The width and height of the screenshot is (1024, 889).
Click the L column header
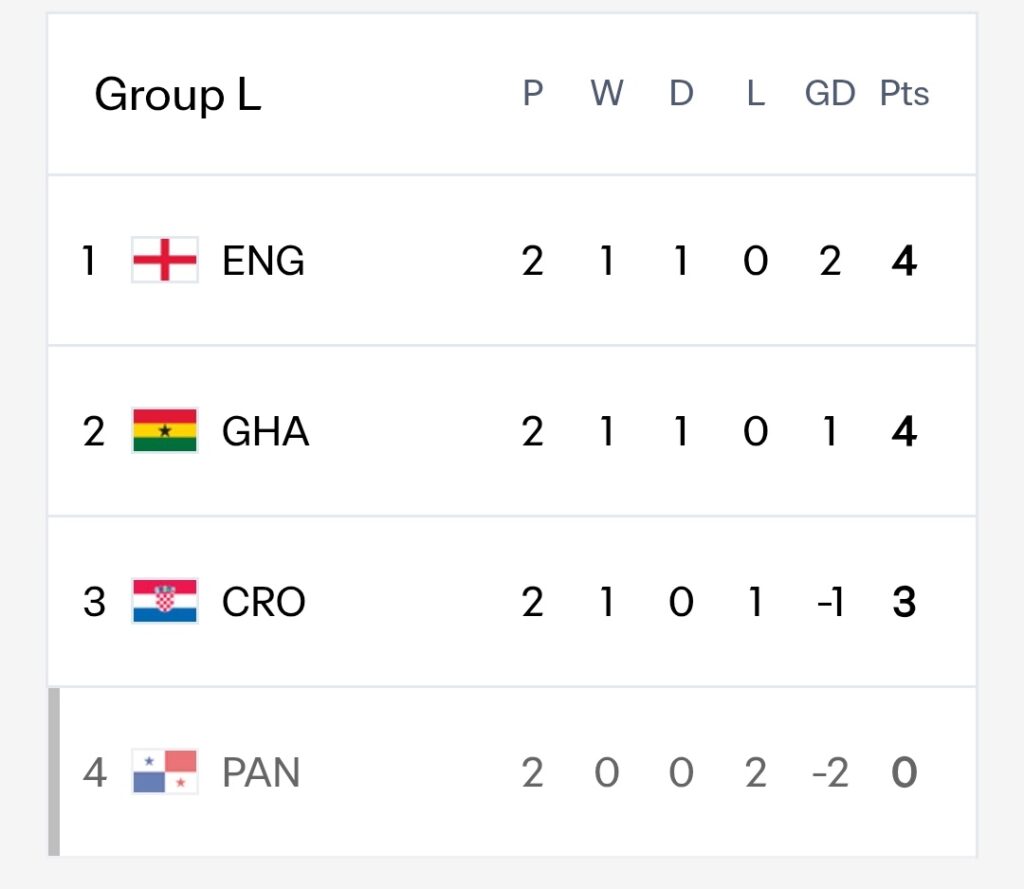tap(756, 93)
